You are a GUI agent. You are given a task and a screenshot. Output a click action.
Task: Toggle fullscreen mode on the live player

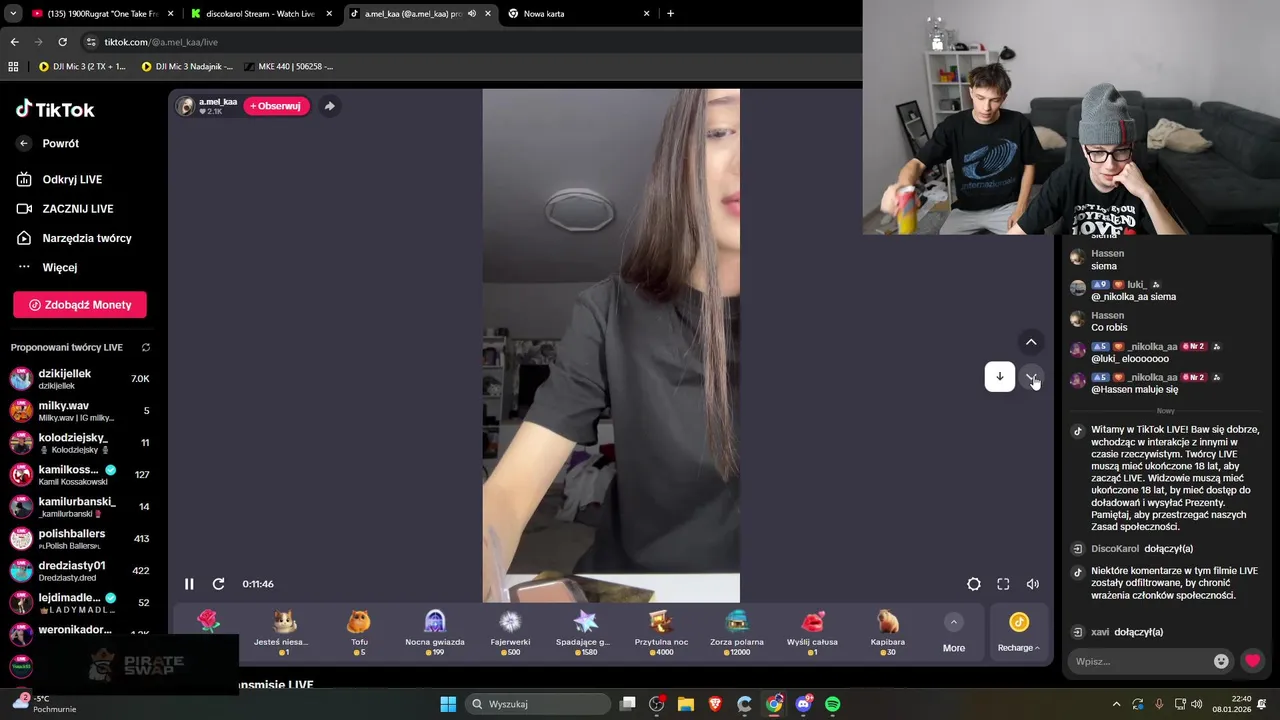pos(1003,584)
